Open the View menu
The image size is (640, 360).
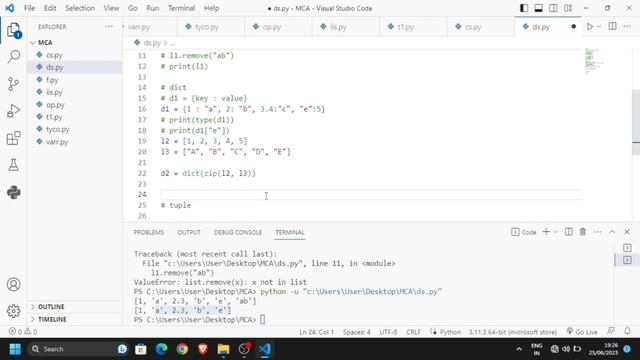[x=111, y=8]
